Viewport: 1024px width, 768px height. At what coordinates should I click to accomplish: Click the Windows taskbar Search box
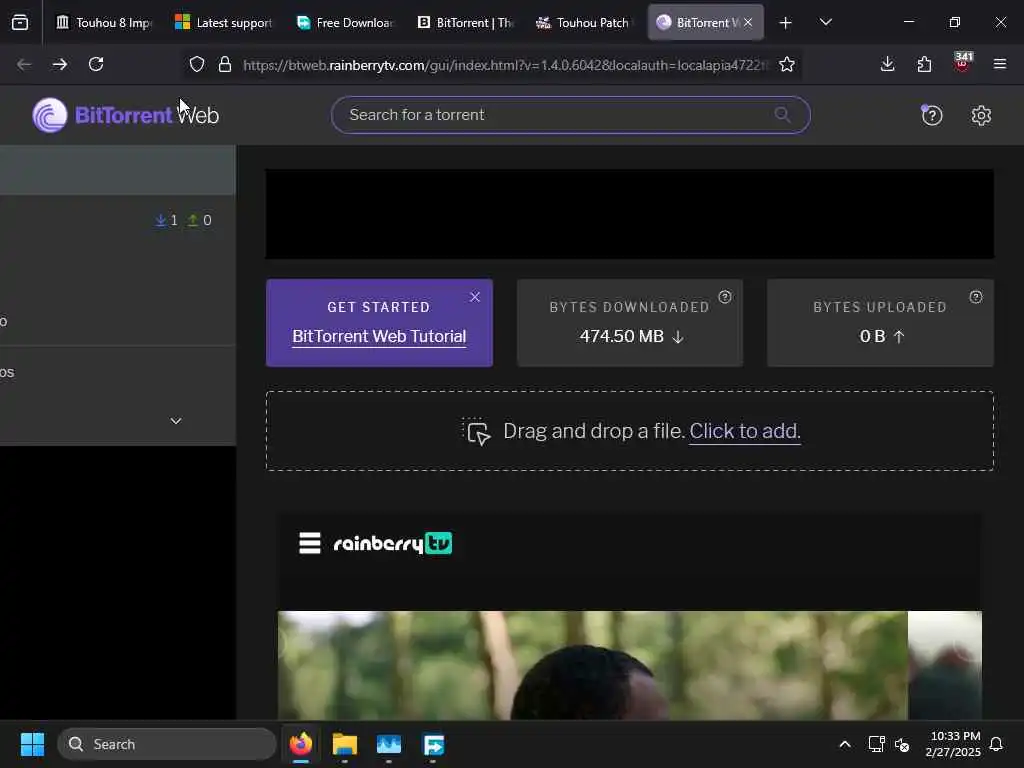coord(167,744)
